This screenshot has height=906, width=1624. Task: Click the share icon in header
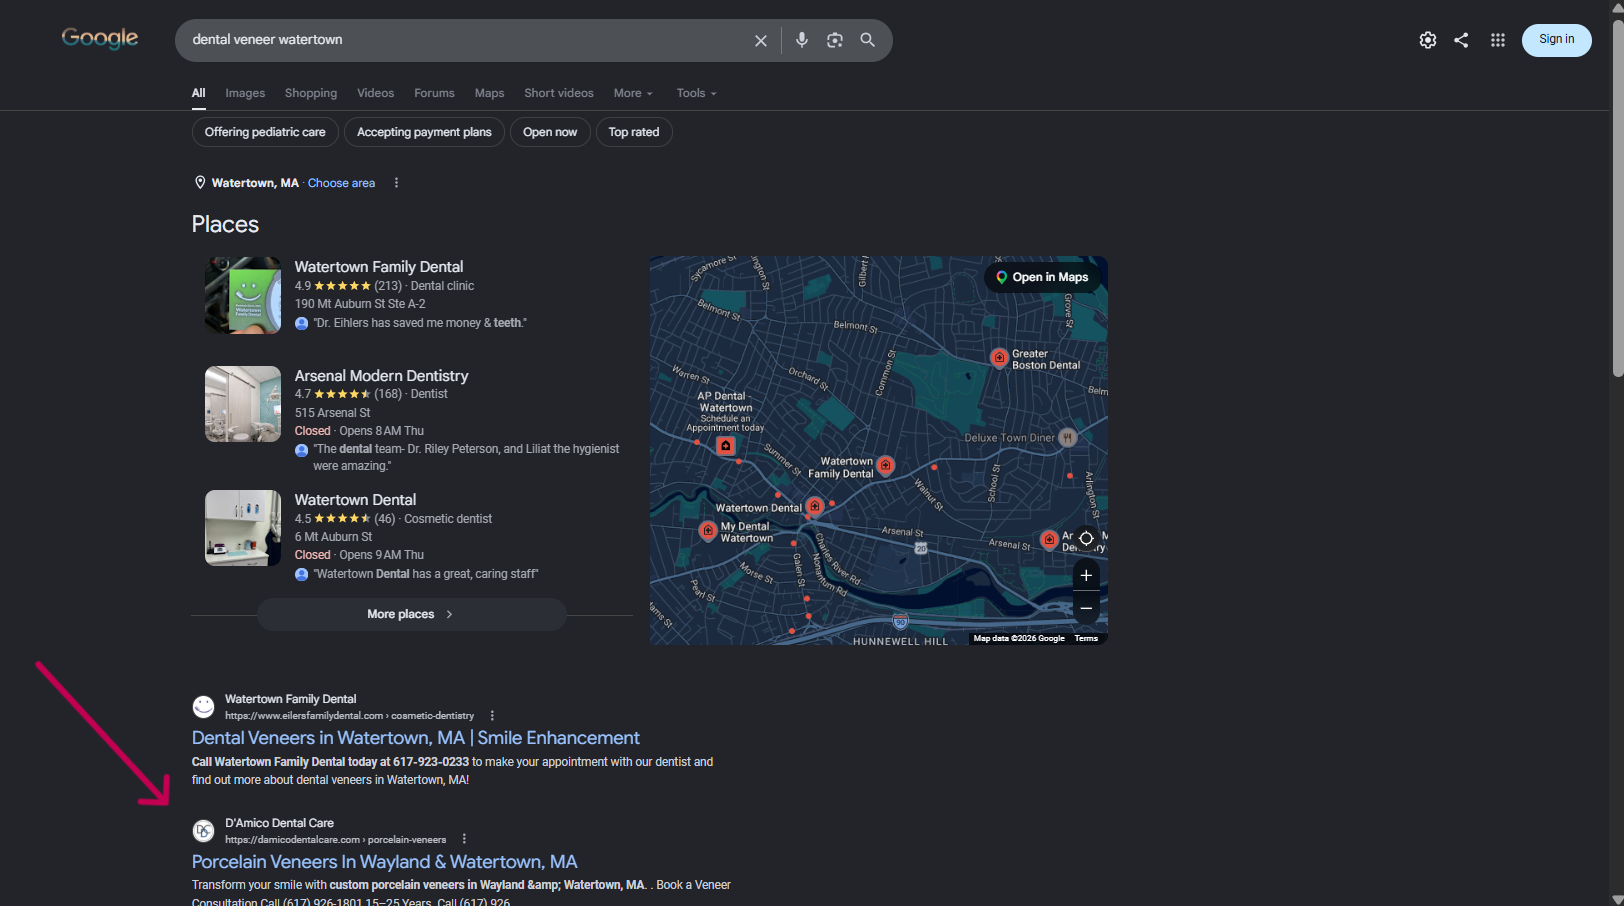pos(1461,40)
